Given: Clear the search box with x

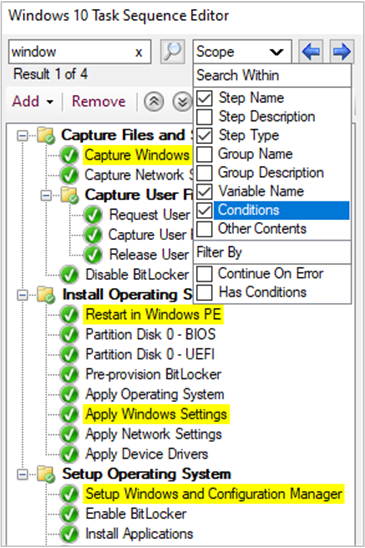Looking at the screenshot, I should pos(139,52).
